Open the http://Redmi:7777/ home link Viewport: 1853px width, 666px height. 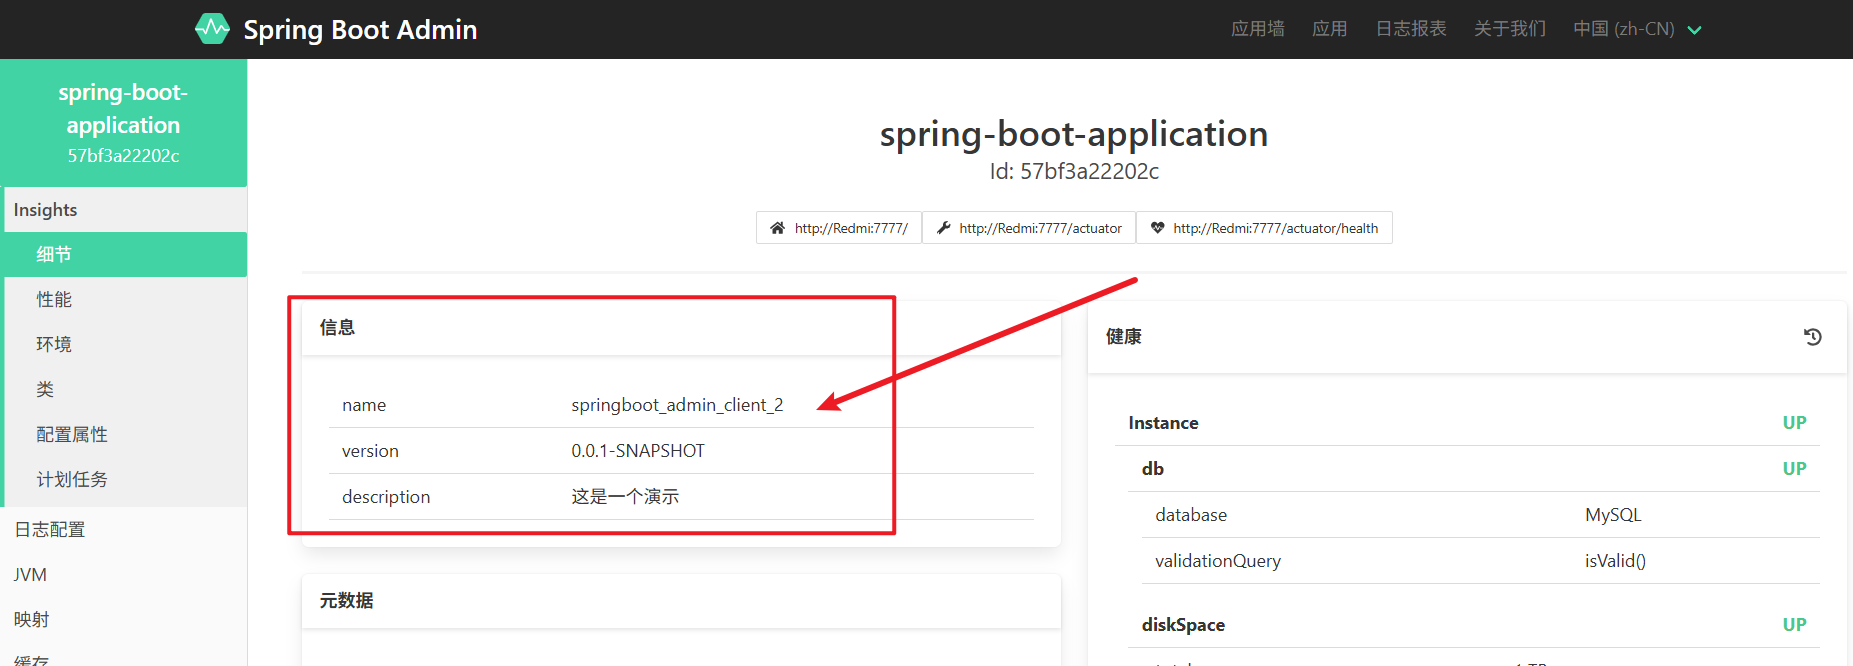pos(839,228)
